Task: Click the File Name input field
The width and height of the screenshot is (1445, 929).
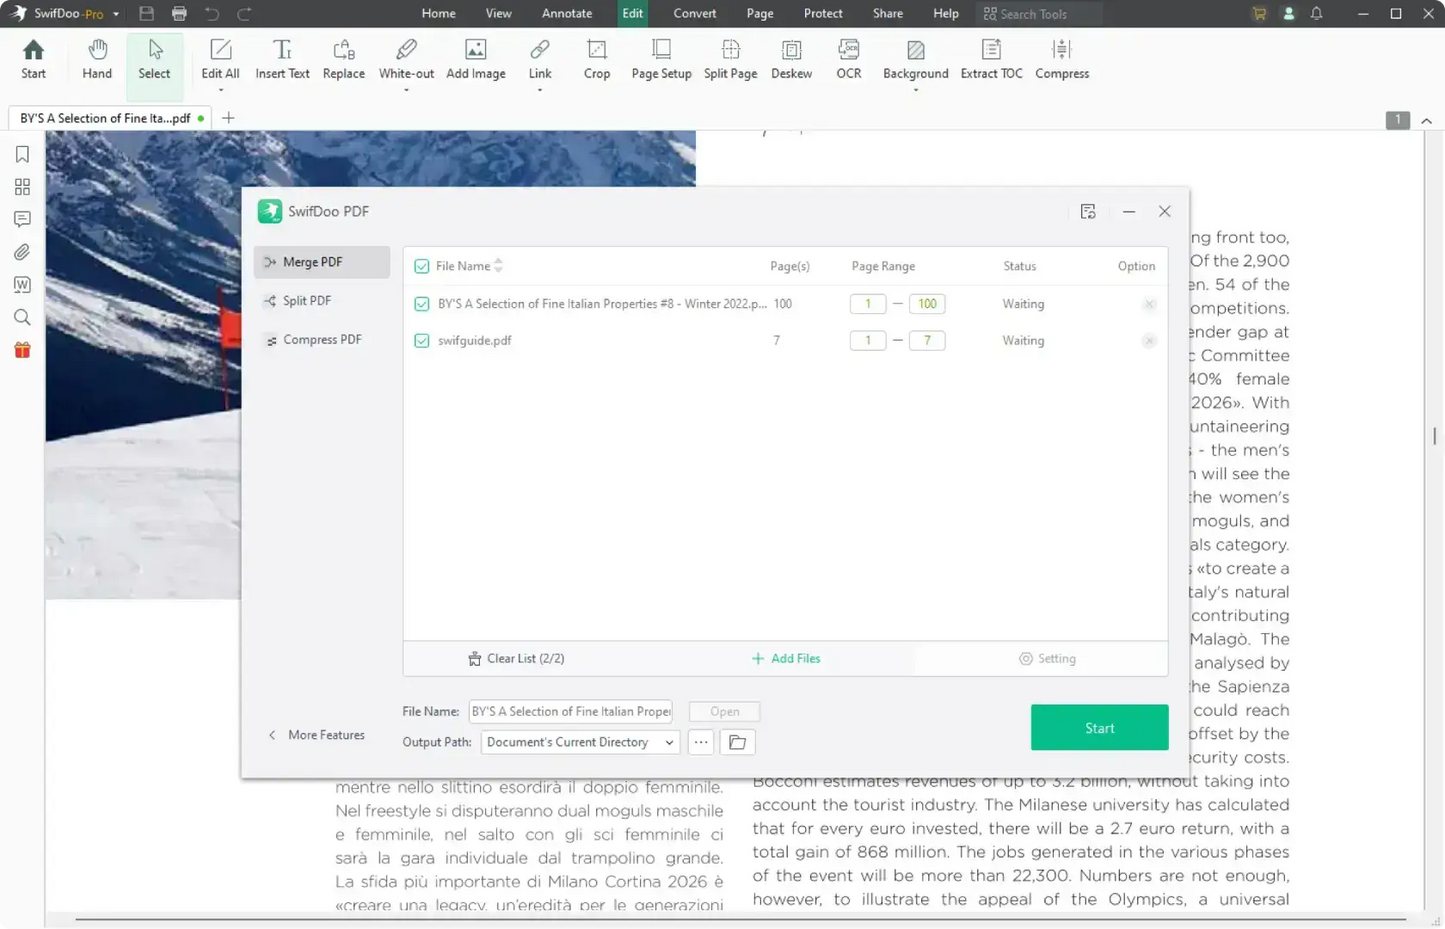Action: tap(570, 712)
